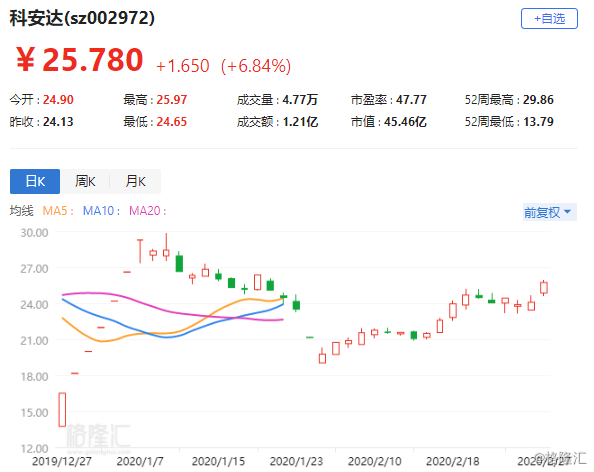
Task: Click the 12.00 price axis label
Action: point(34,449)
